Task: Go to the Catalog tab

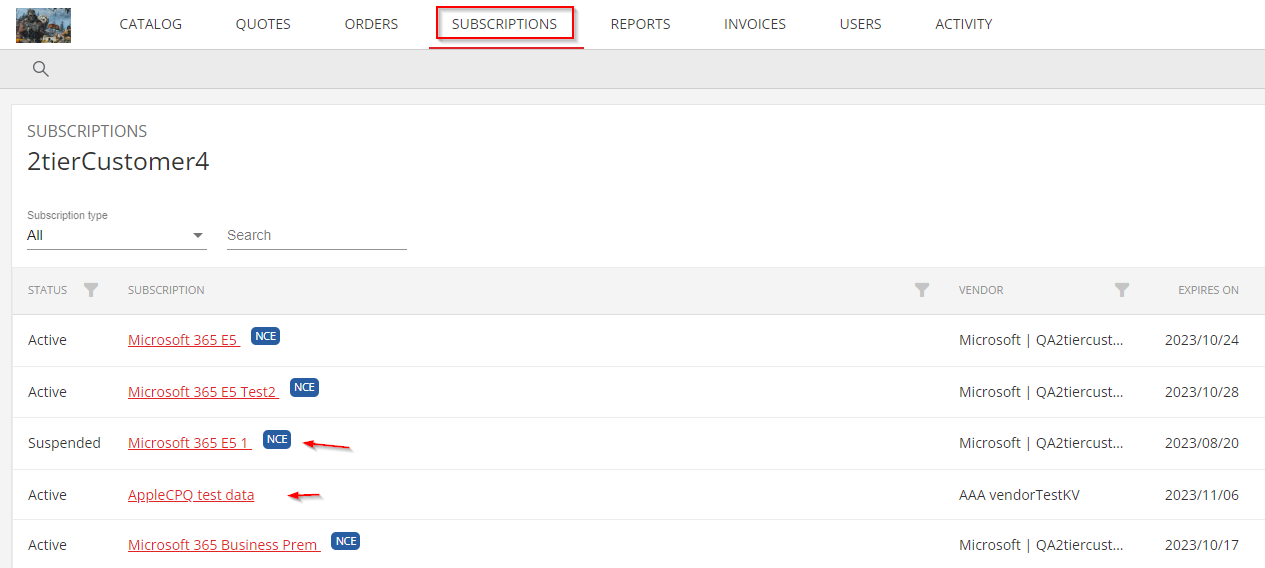Action: coord(151,24)
